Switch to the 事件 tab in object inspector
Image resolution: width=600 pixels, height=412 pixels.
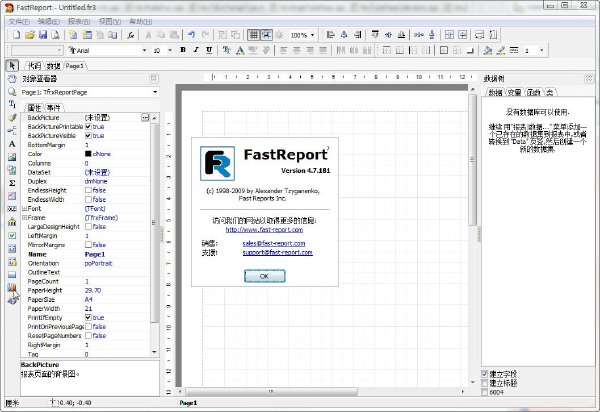54,108
